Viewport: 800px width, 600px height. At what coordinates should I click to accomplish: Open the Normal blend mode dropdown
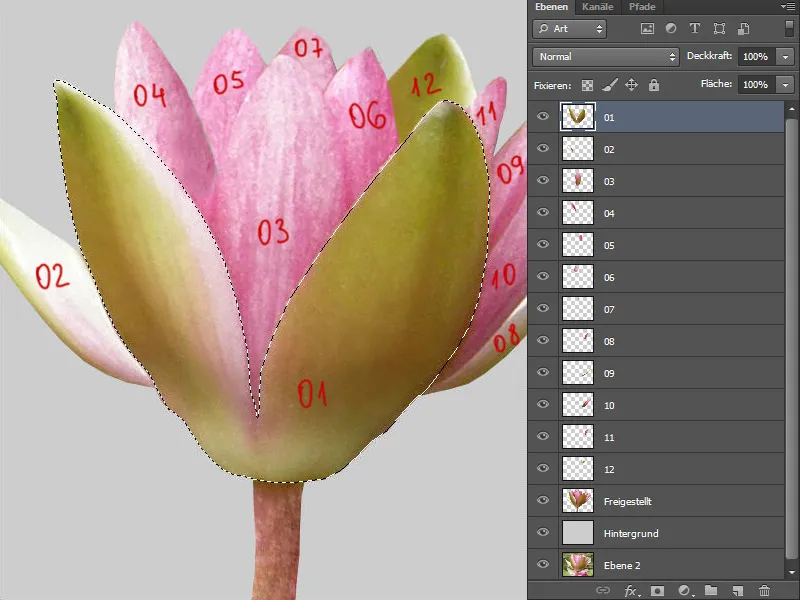pos(605,58)
